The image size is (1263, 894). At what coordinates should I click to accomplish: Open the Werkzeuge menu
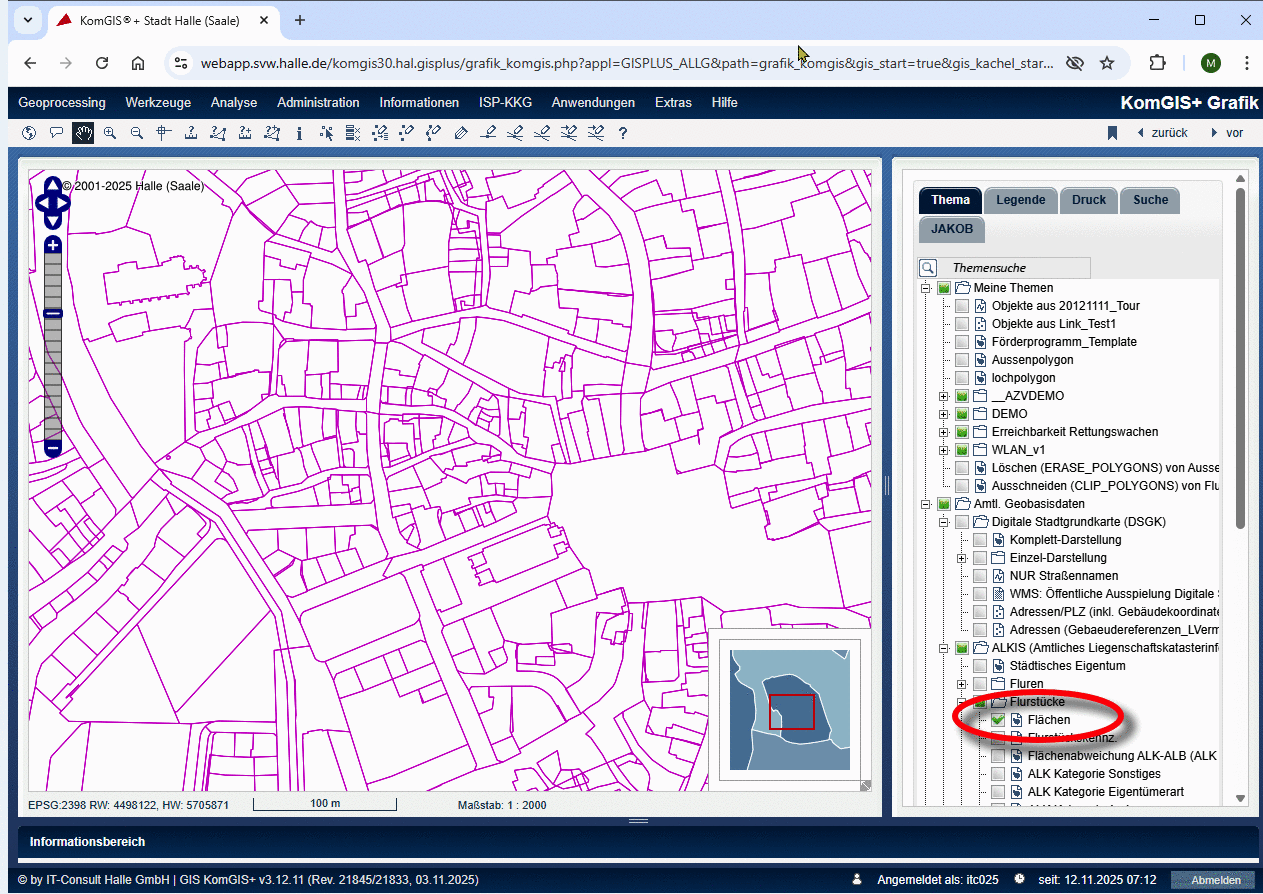click(158, 103)
